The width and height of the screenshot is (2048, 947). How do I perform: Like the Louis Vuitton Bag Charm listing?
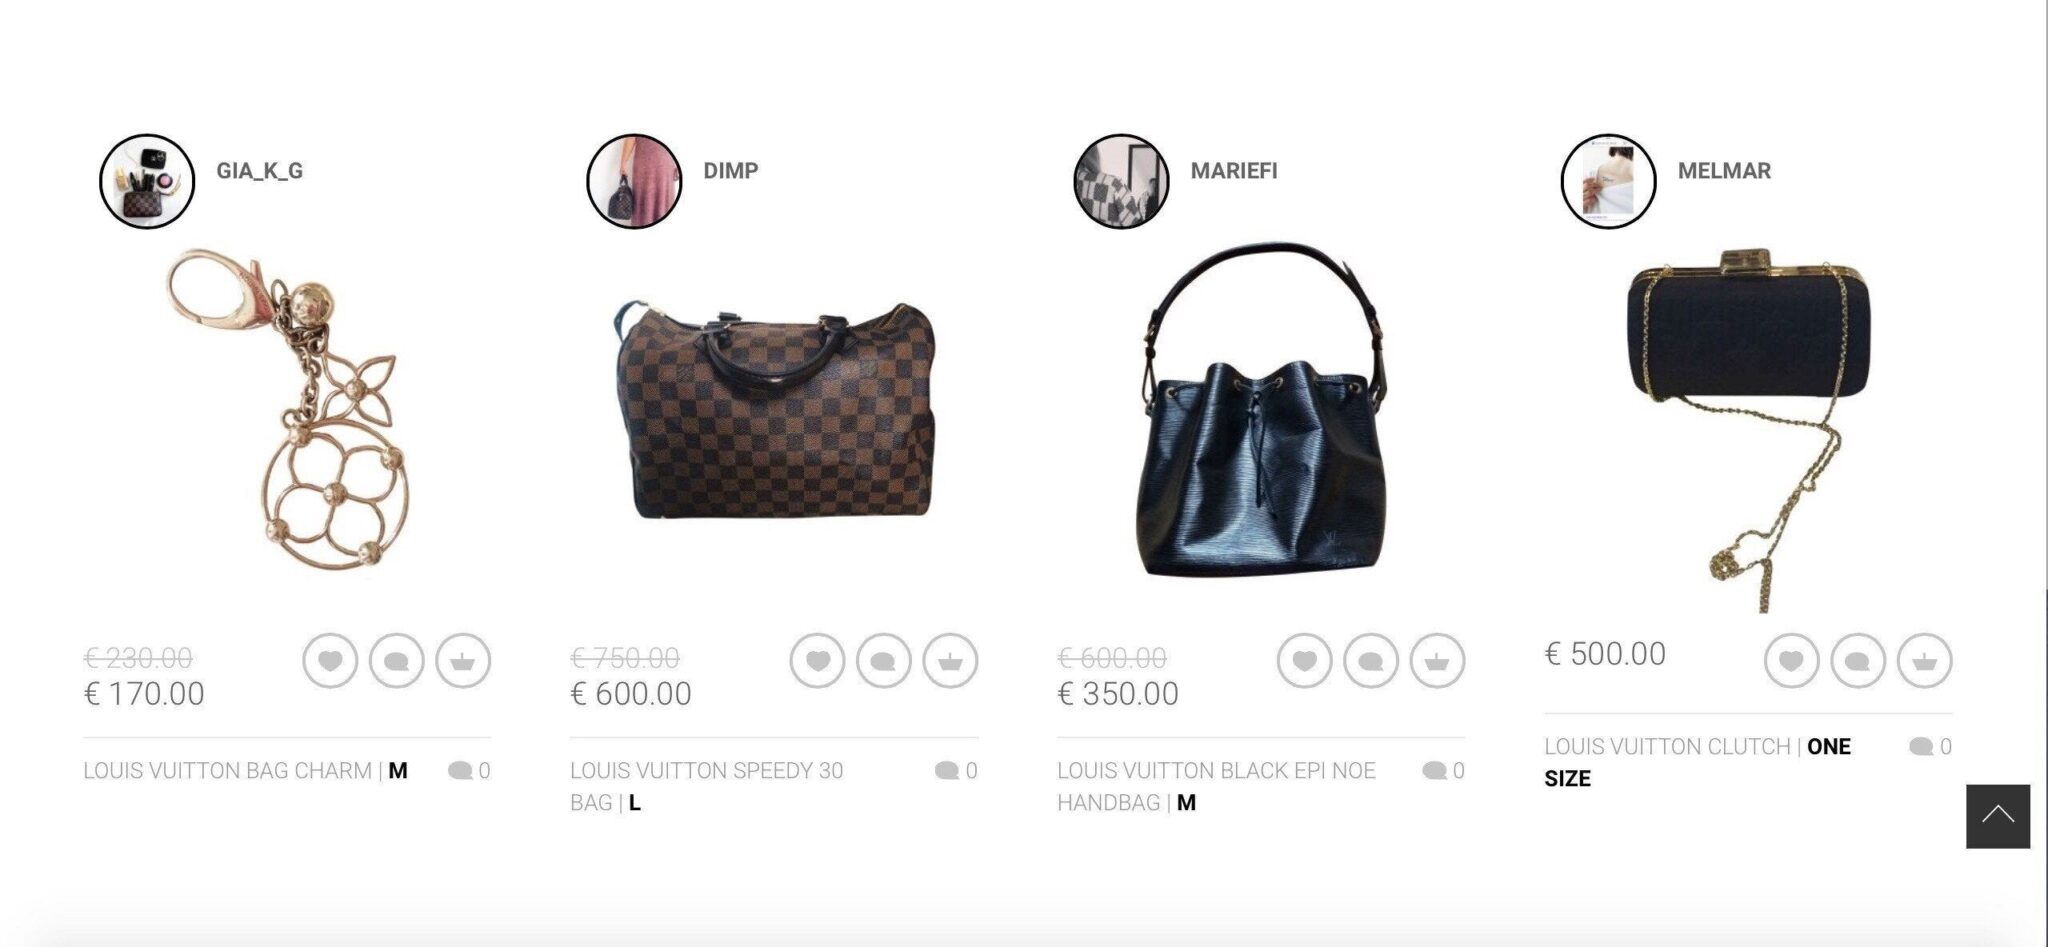pyautogui.click(x=330, y=661)
